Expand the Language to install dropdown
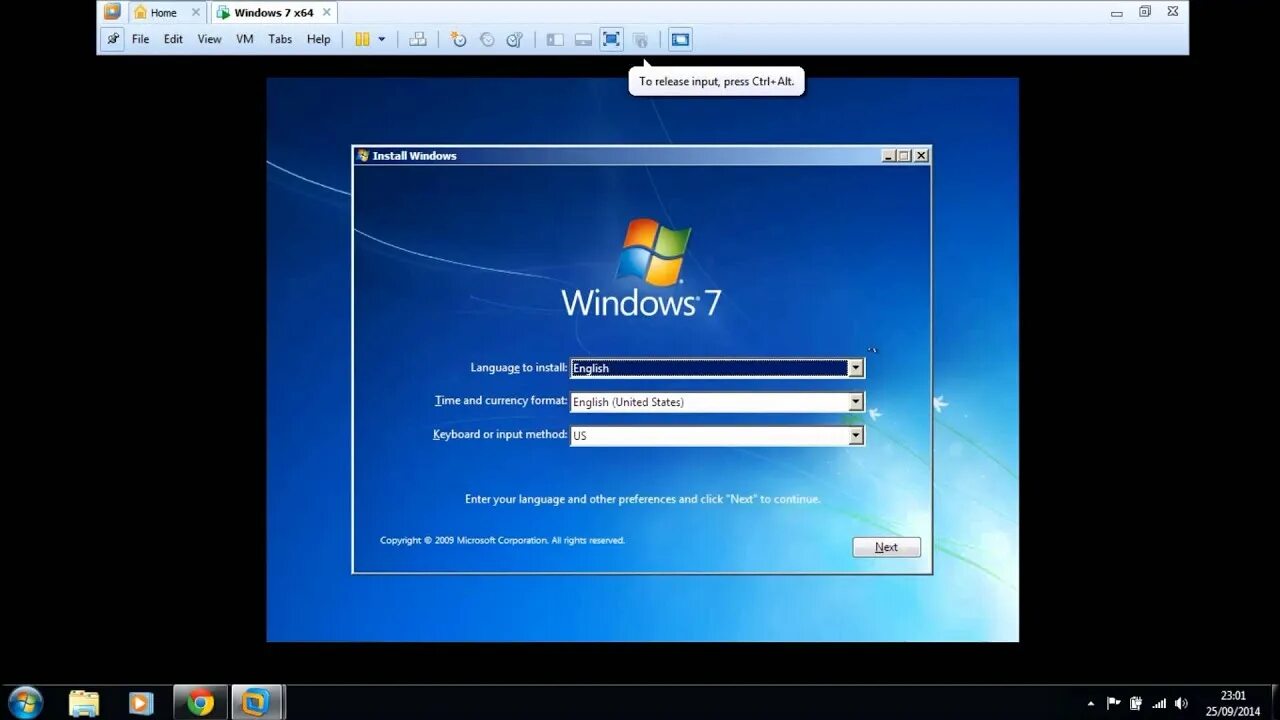This screenshot has height=720, width=1280. click(855, 368)
